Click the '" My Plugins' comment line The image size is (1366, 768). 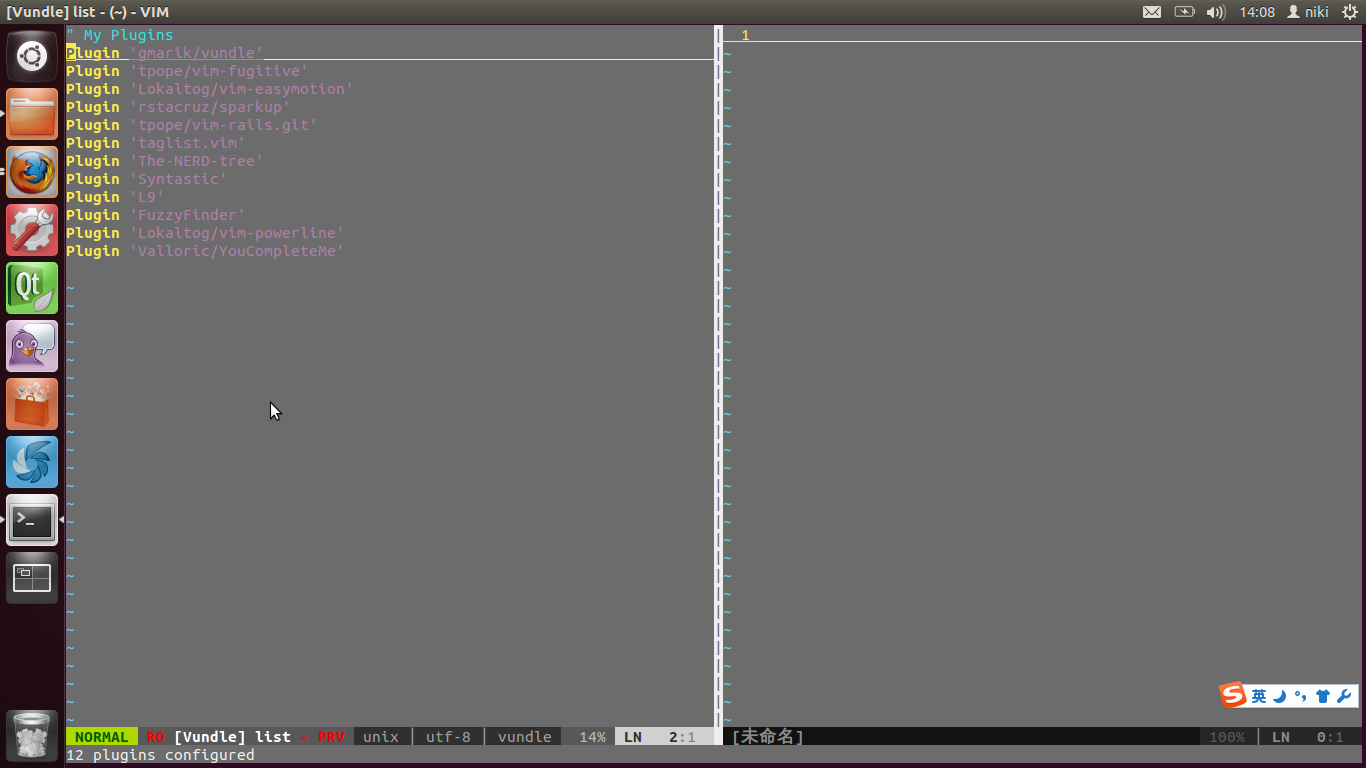120,35
